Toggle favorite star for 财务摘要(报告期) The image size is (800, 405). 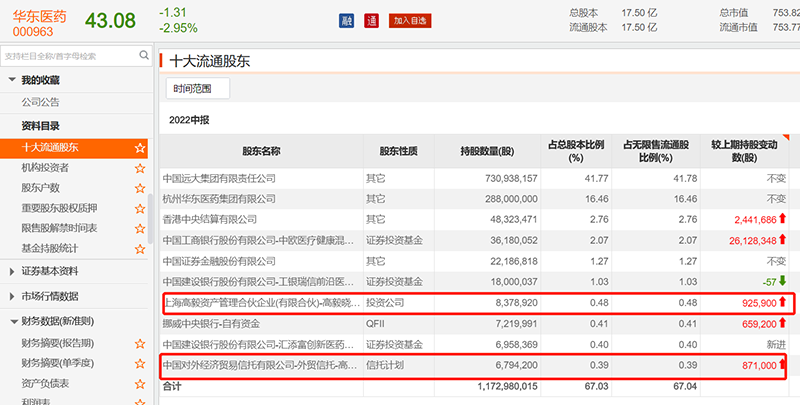click(140, 343)
